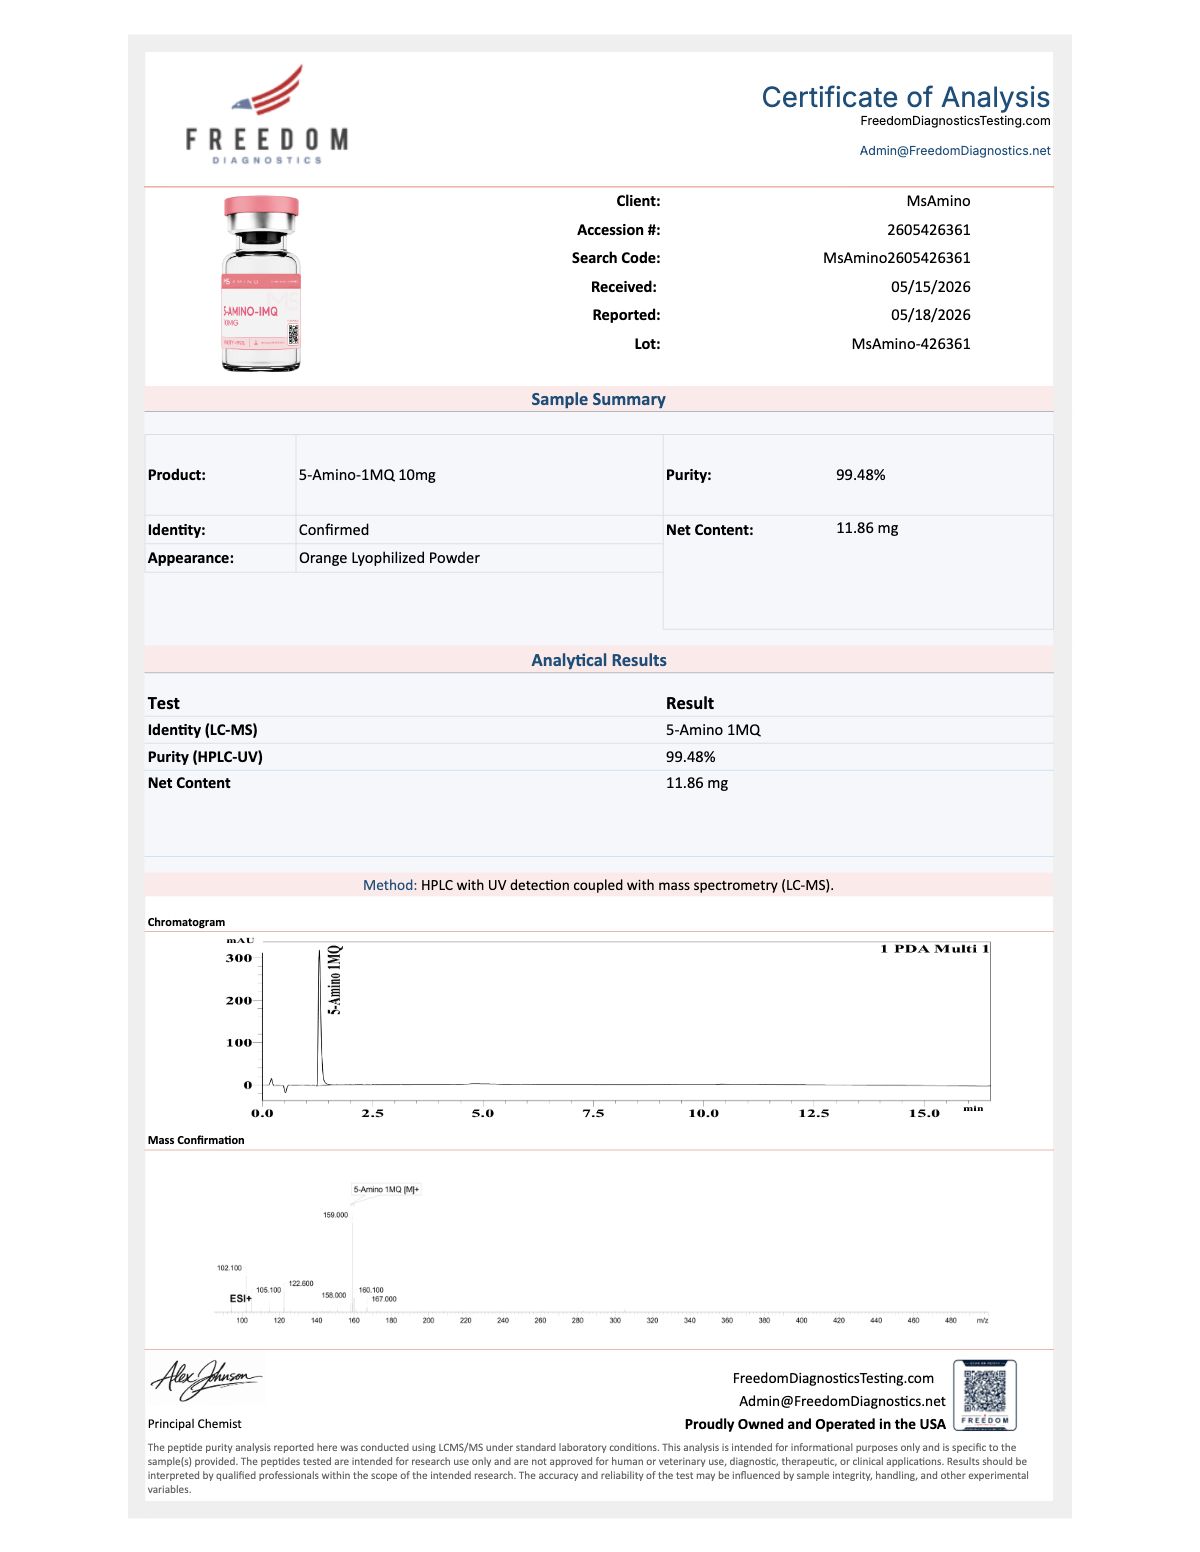Click the Alex Johnson signature
1200x1552 pixels.
click(x=206, y=1381)
